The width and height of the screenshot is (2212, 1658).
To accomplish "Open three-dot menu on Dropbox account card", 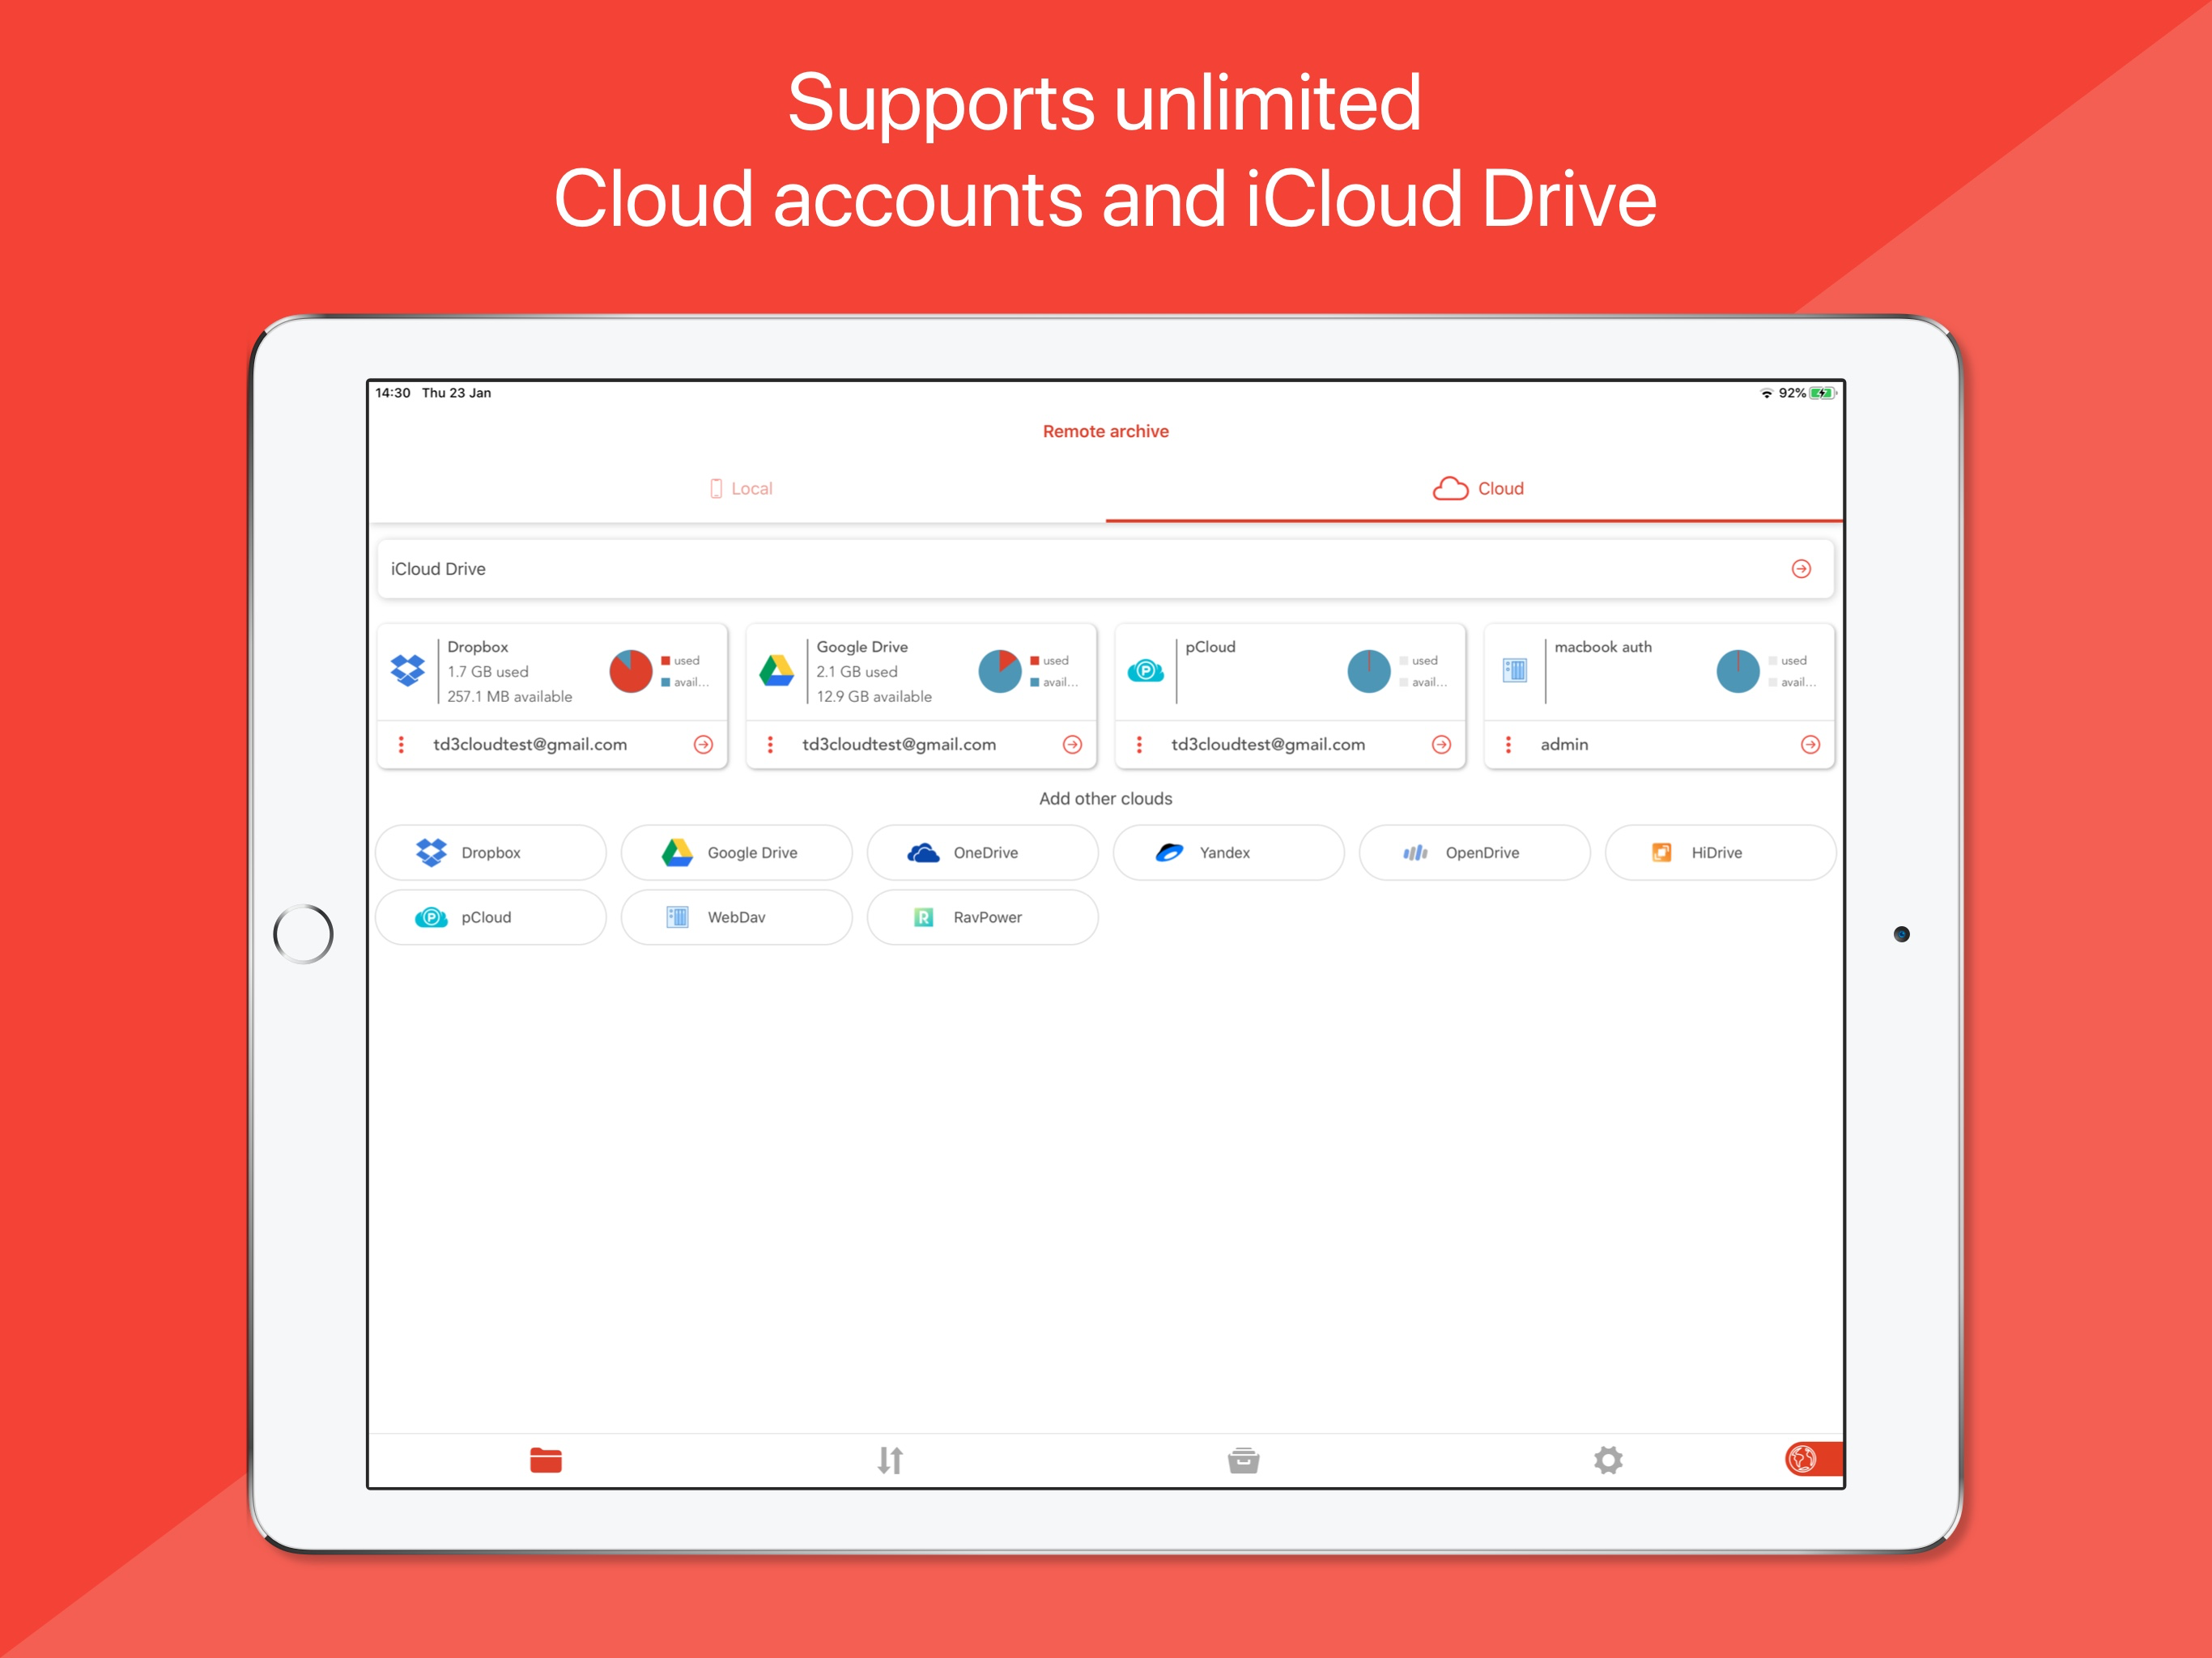I will click(401, 744).
